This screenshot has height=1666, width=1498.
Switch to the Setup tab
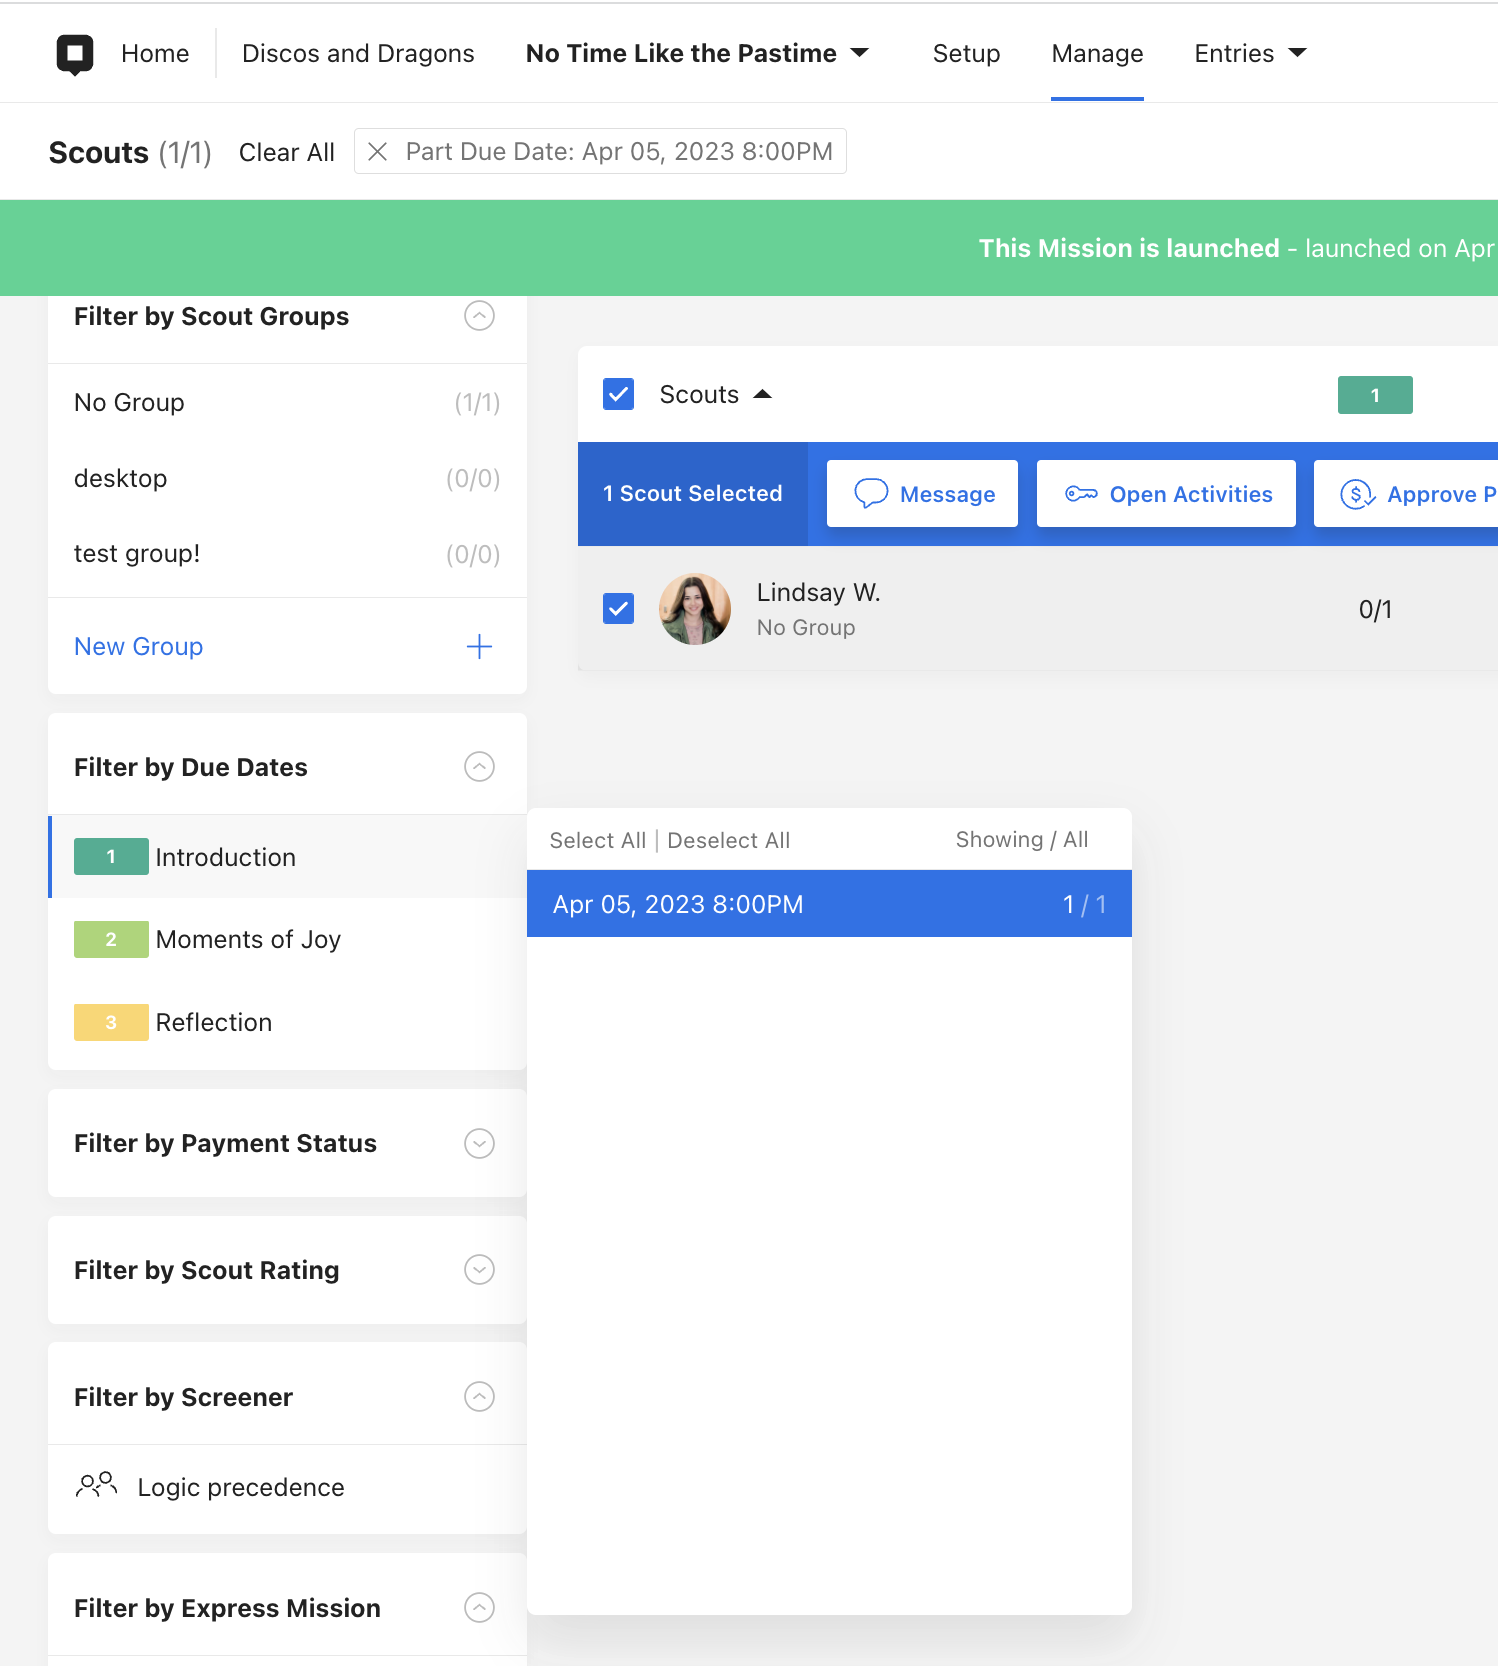[966, 53]
